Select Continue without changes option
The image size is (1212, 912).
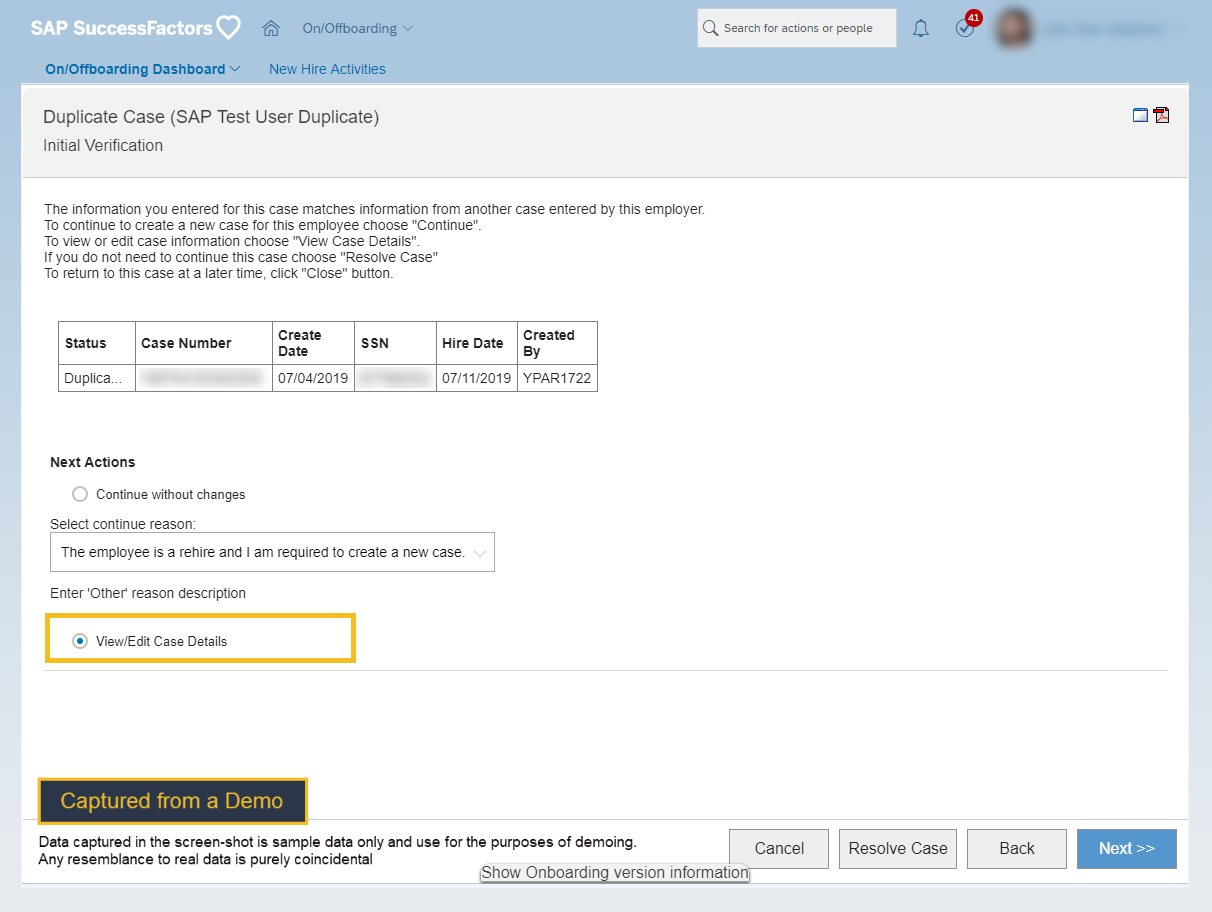[80, 494]
